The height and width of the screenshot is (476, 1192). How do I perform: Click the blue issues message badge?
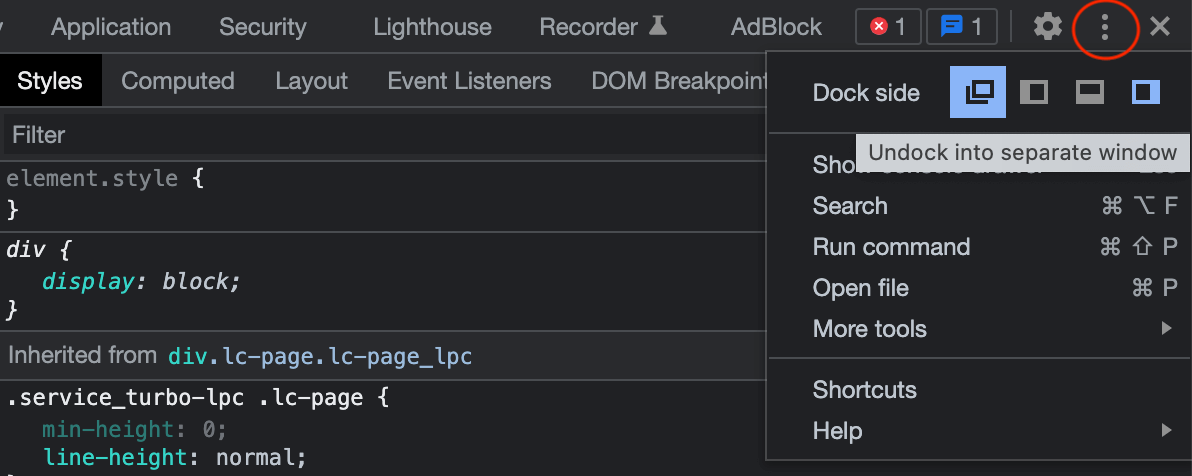pos(961,27)
